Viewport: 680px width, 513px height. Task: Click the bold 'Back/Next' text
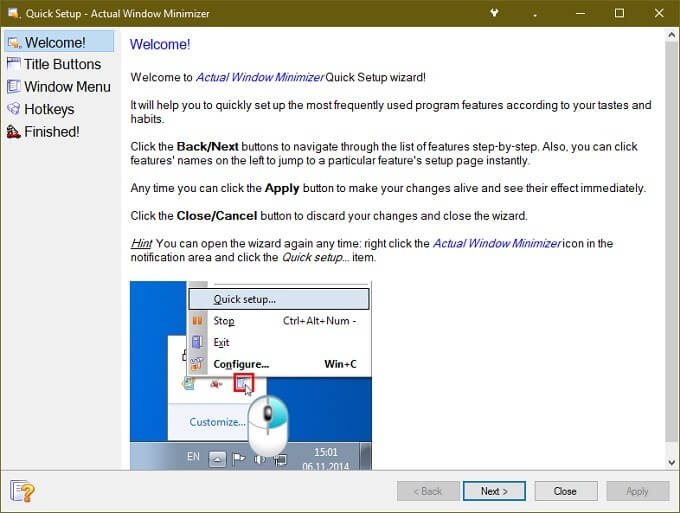[x=207, y=147]
